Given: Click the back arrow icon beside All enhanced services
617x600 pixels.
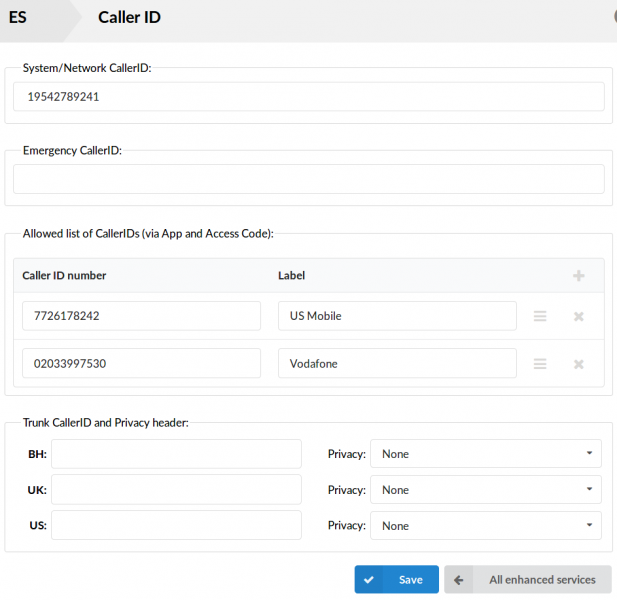Looking at the screenshot, I should [x=458, y=580].
